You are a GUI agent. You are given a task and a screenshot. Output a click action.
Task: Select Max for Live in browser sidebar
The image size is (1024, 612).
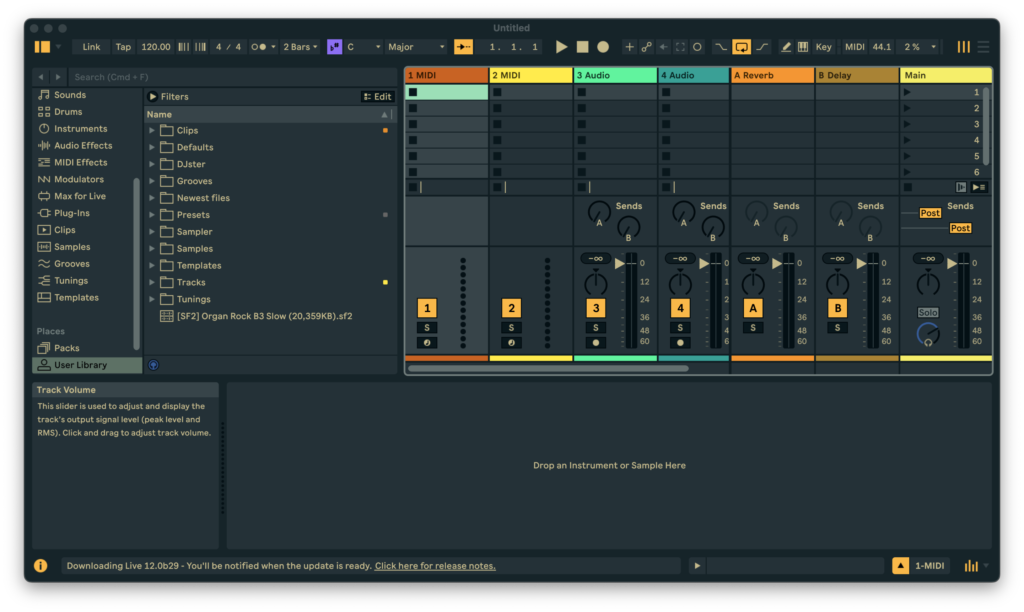tap(79, 196)
